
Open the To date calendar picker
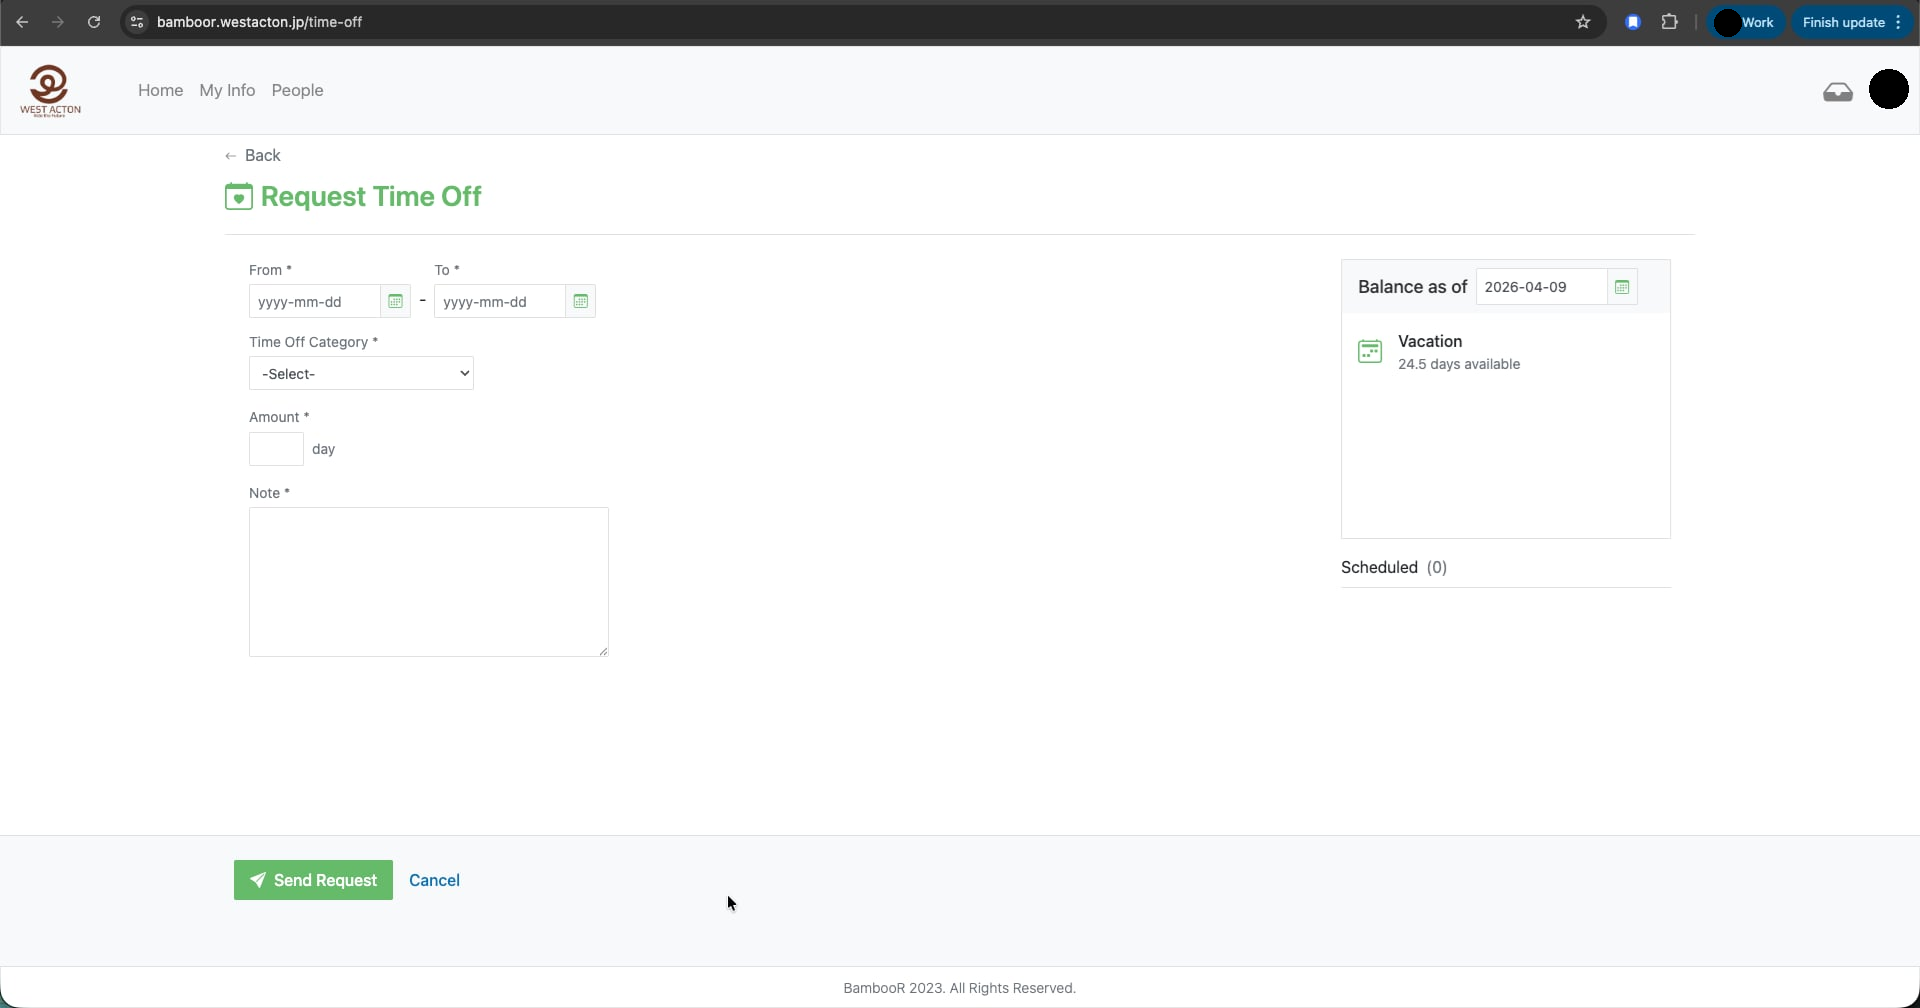point(580,301)
